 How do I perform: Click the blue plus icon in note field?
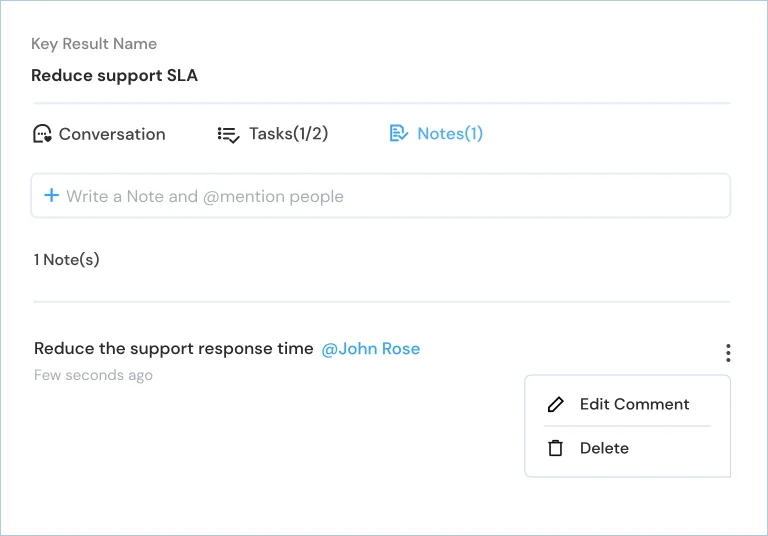tap(51, 195)
